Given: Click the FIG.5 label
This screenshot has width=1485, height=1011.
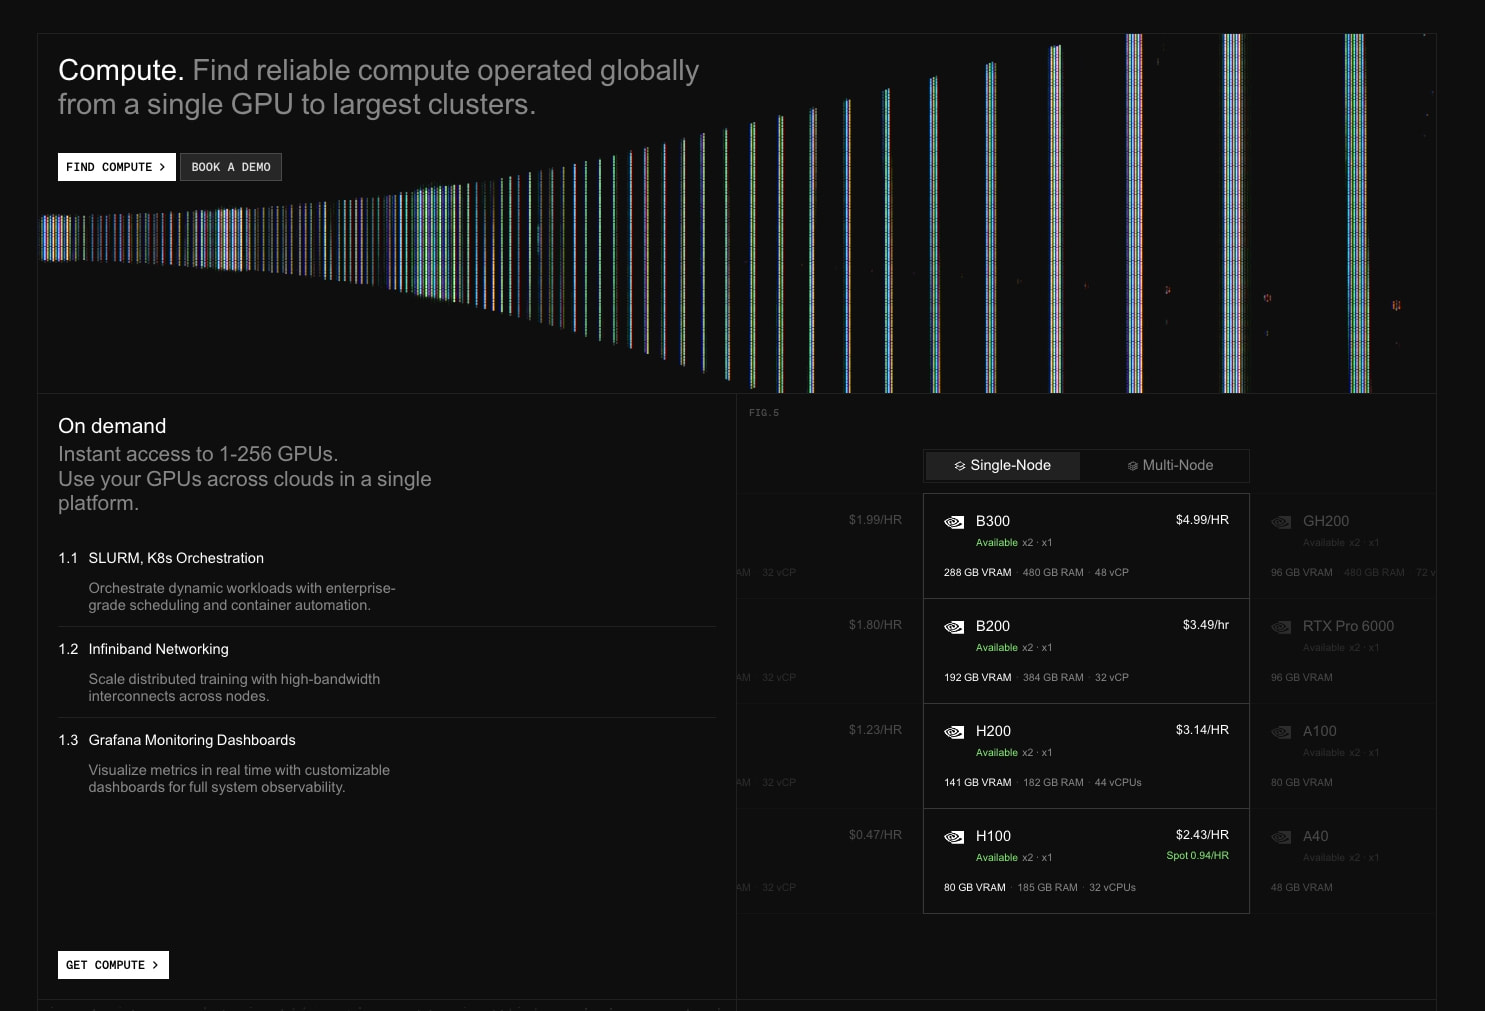Looking at the screenshot, I should coord(764,413).
